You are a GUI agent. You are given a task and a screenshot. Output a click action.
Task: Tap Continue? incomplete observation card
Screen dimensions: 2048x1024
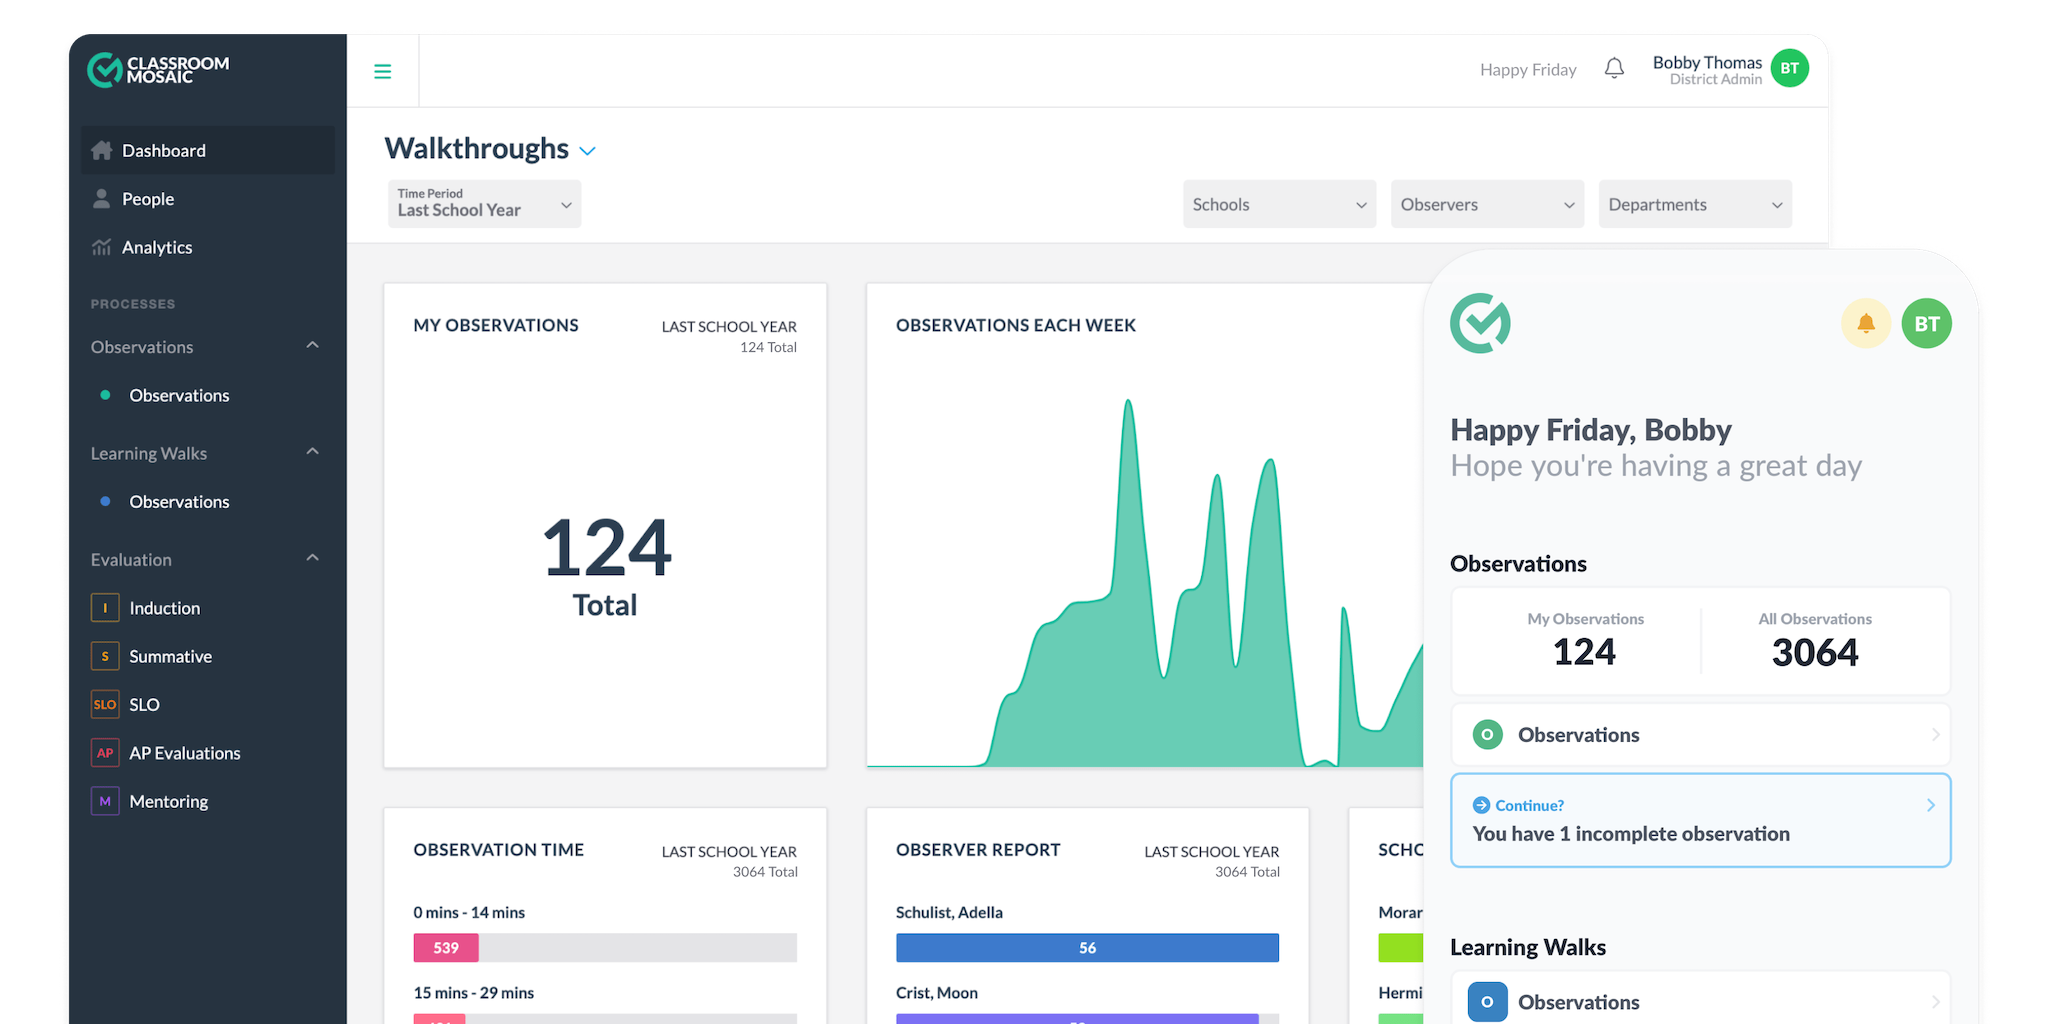(x=1700, y=820)
